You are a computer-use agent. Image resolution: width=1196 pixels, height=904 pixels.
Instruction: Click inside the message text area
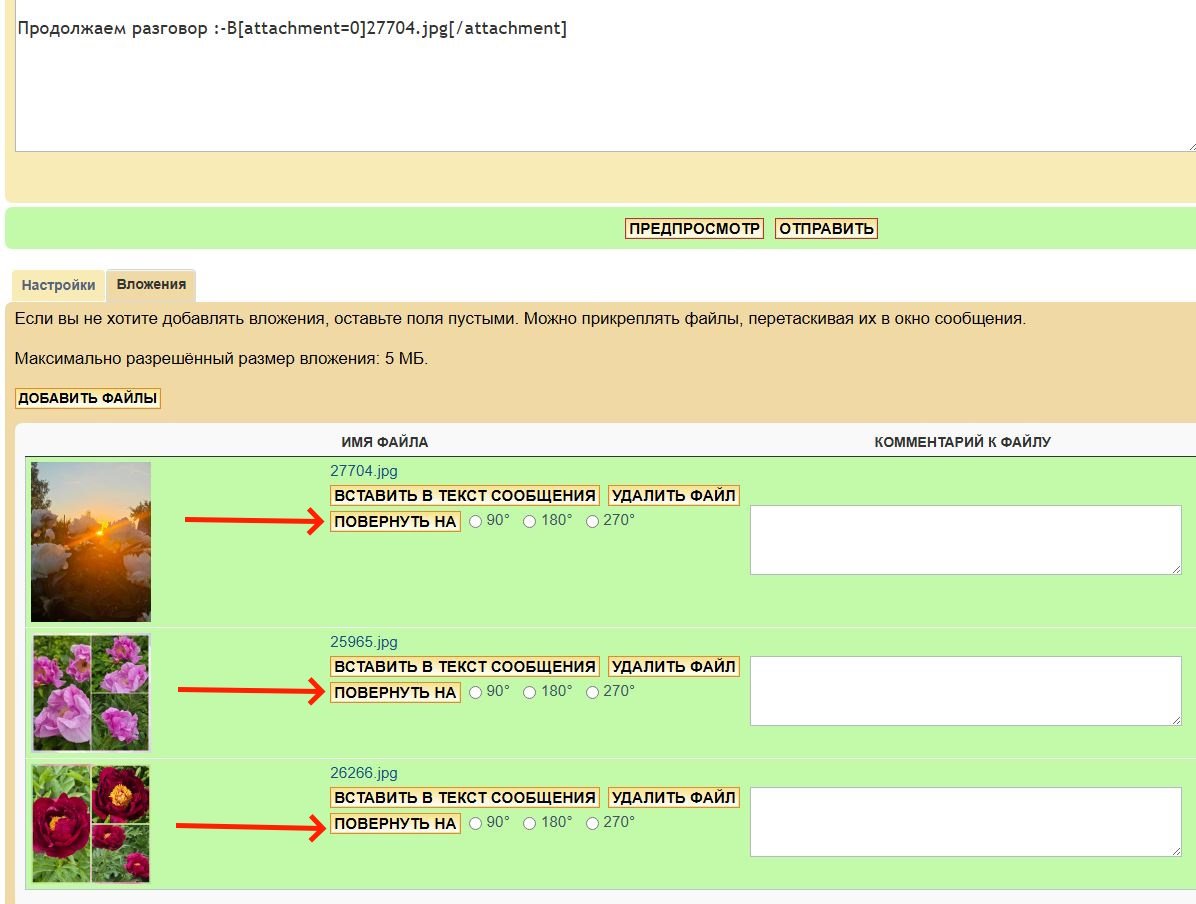point(606,76)
